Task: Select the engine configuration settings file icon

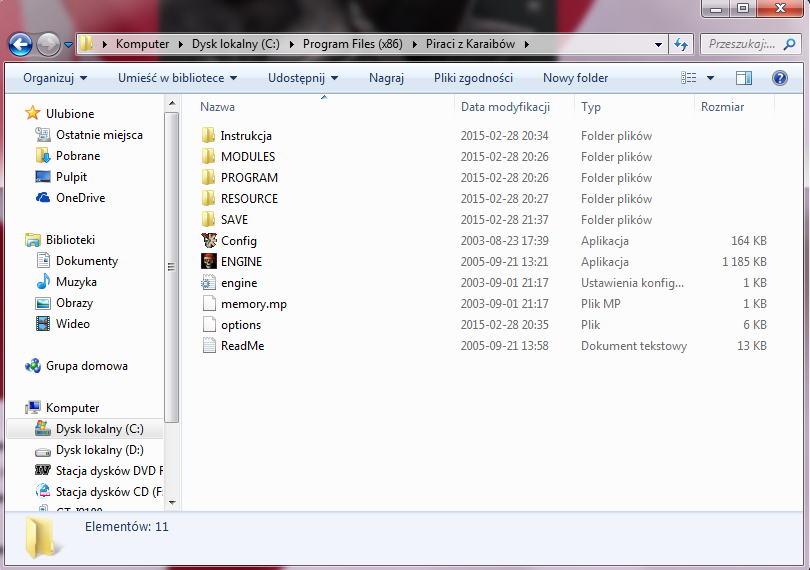Action: [209, 283]
